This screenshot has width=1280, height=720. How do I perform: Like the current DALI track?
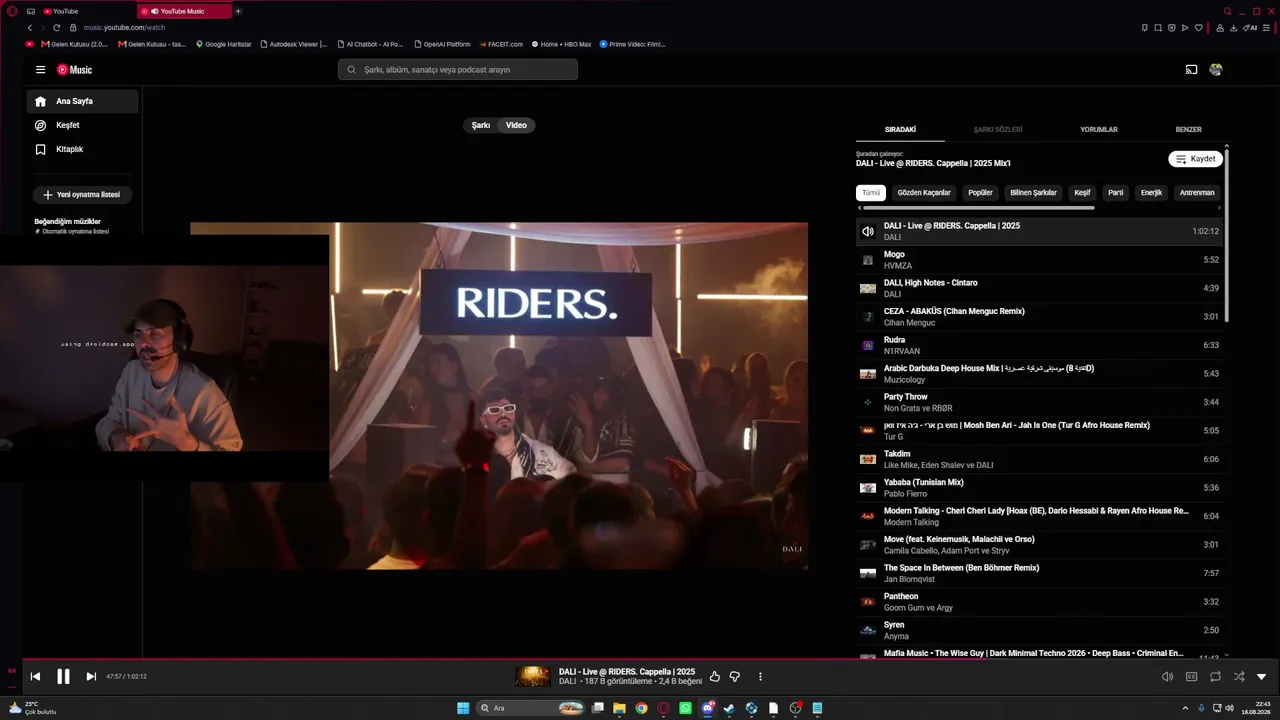pyautogui.click(x=715, y=677)
